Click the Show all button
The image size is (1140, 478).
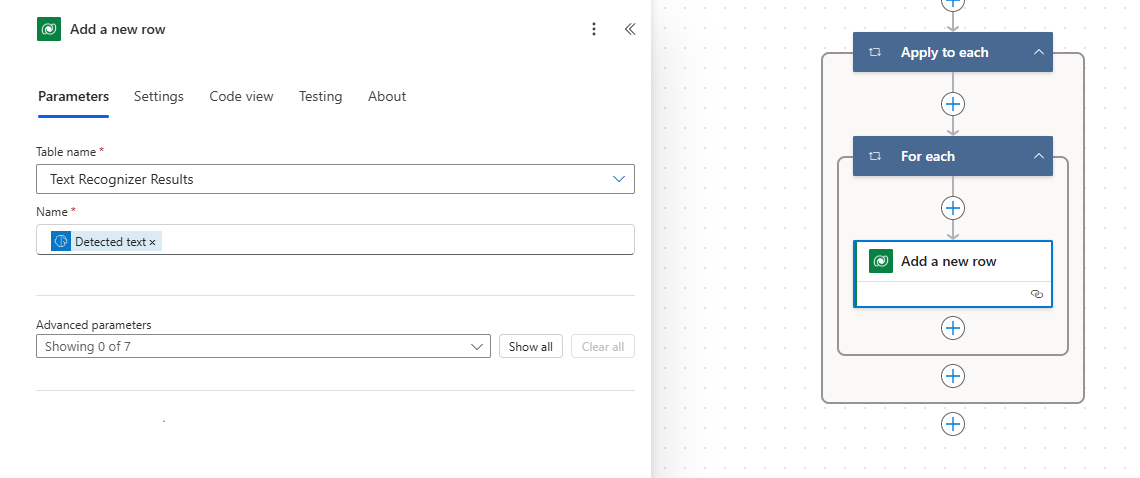531,346
